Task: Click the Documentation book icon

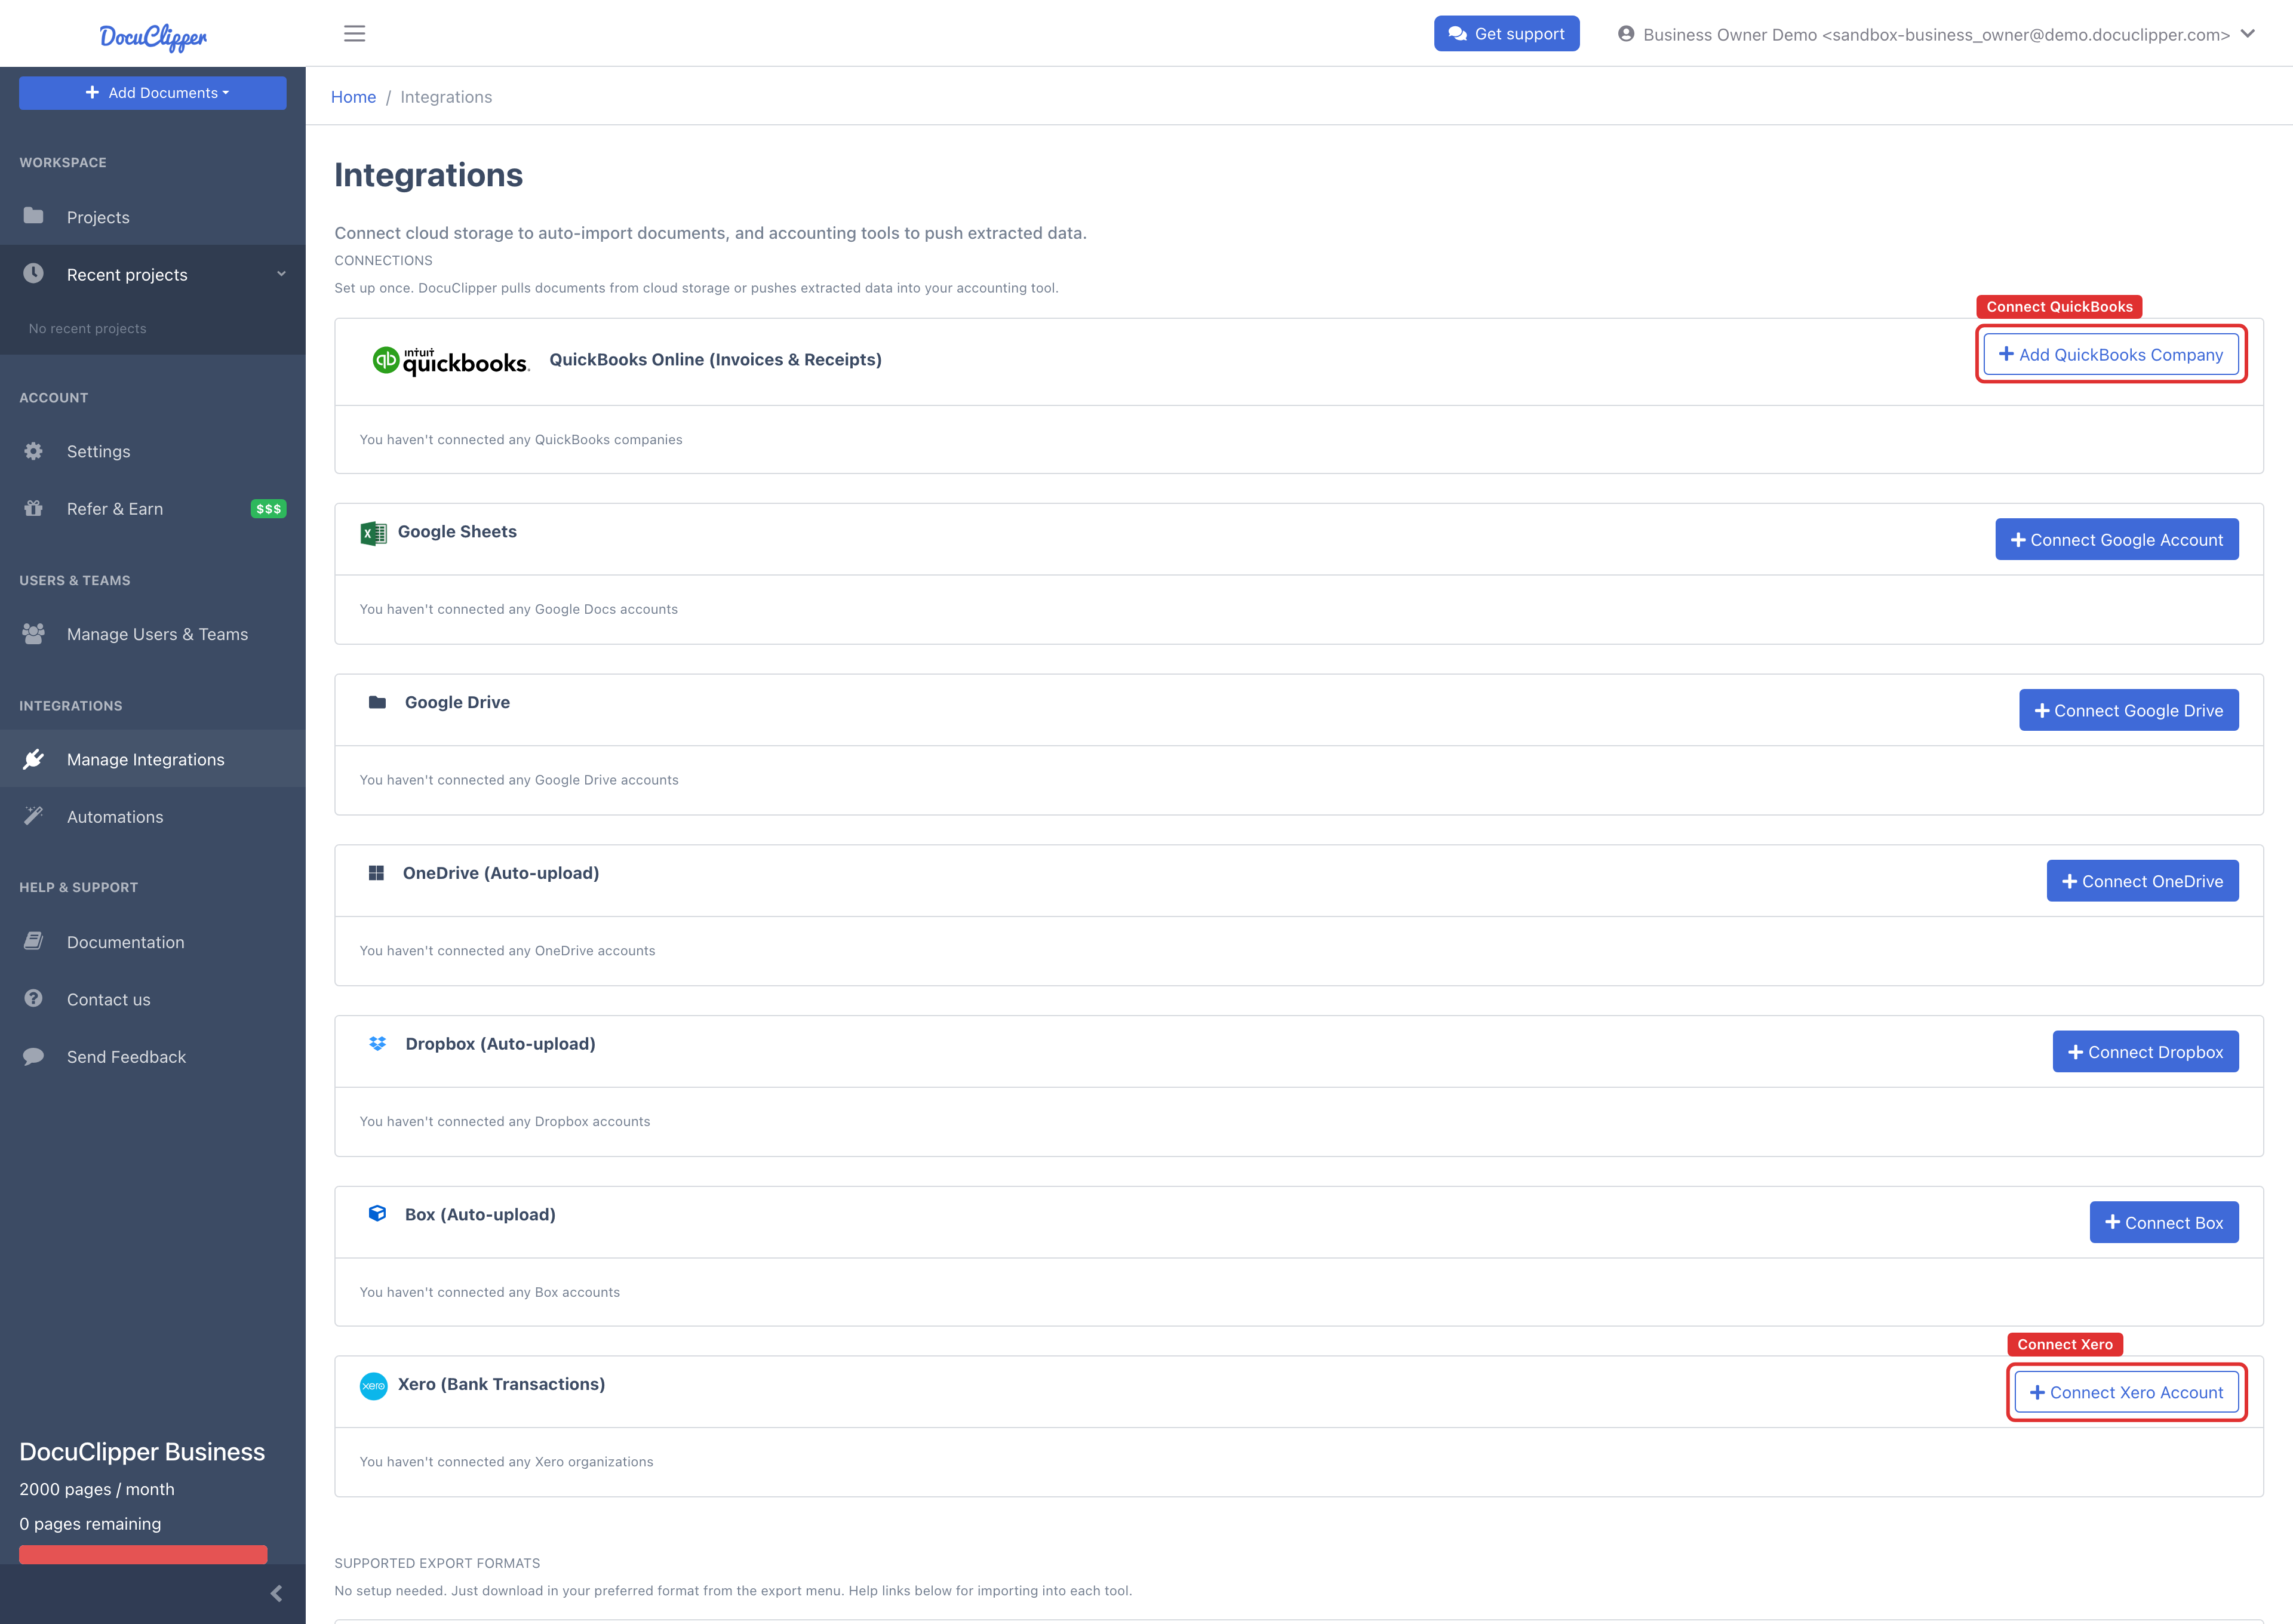Action: click(x=33, y=941)
